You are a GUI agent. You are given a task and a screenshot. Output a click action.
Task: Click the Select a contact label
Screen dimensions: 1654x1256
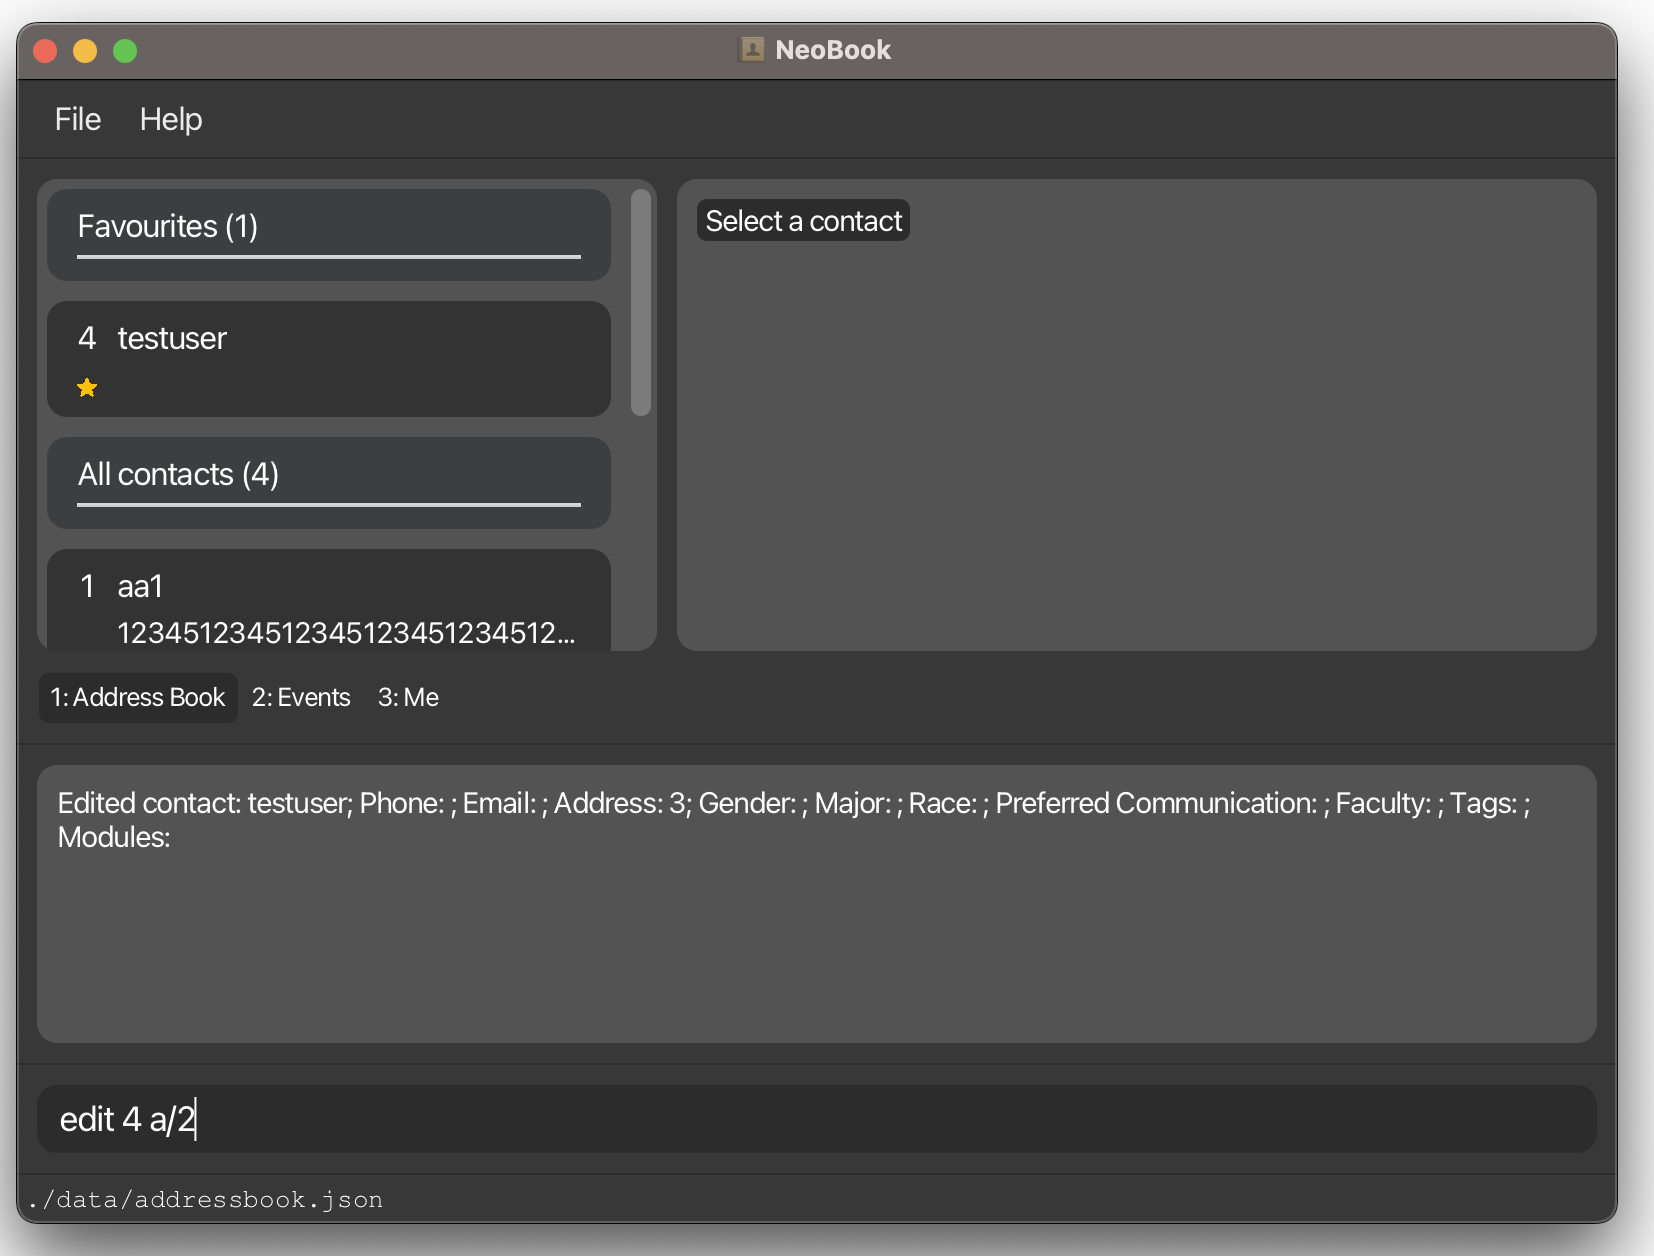(x=802, y=220)
